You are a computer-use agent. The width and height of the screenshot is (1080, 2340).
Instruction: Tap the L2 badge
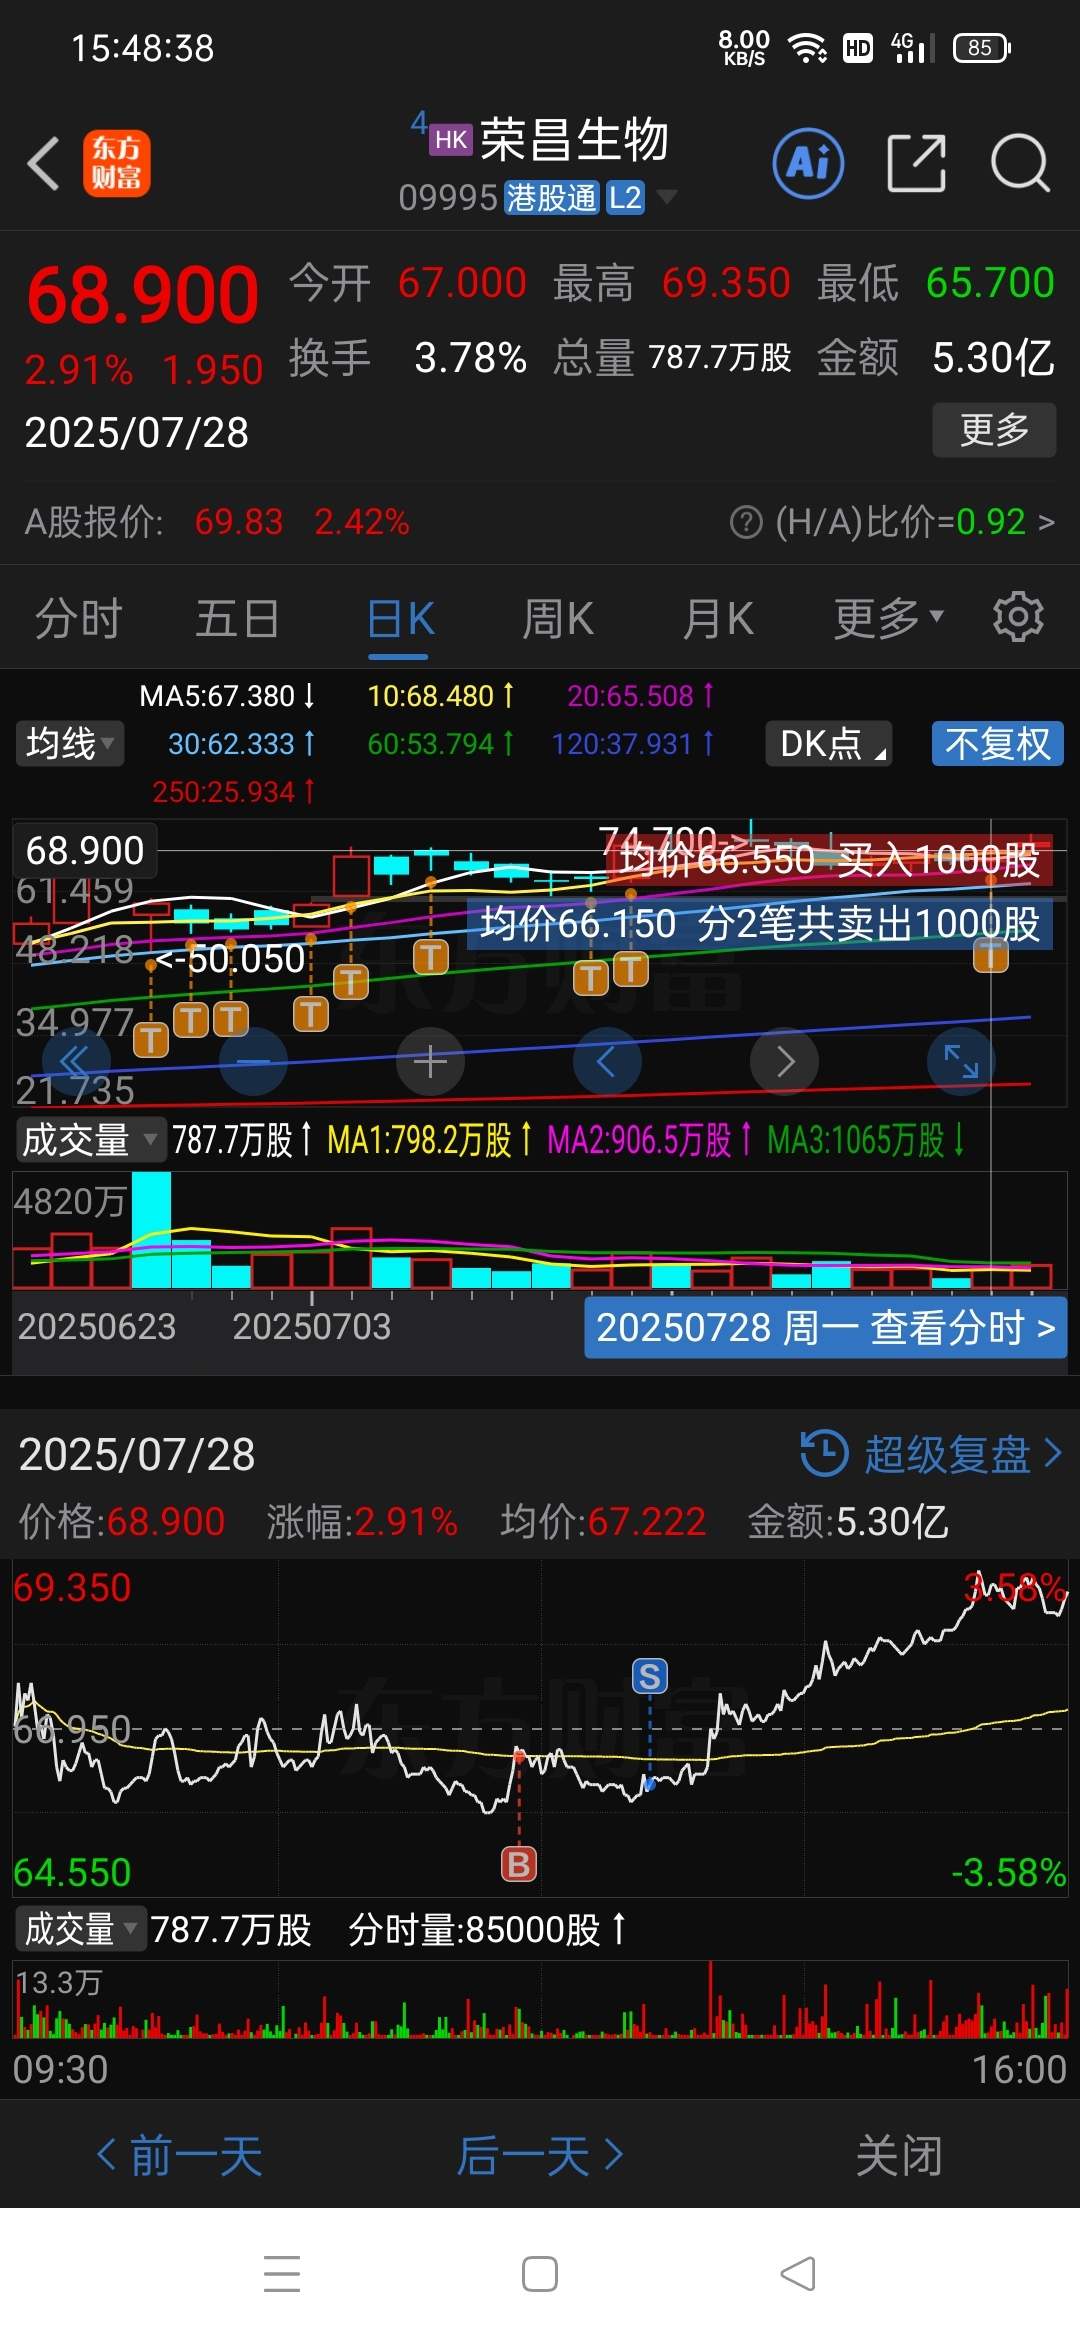point(626,198)
